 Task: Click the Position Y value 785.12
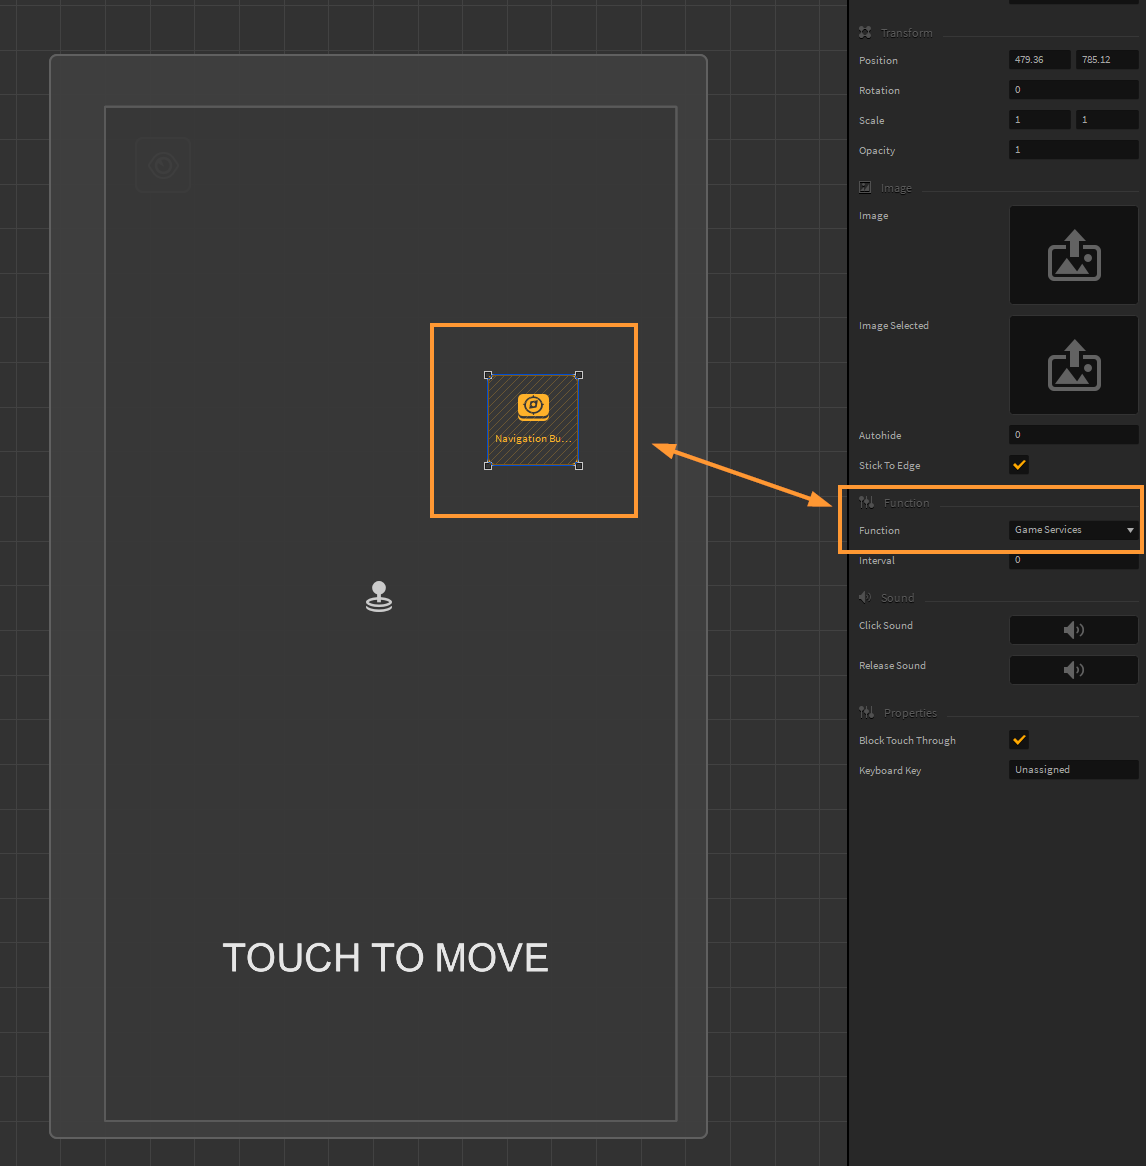(1106, 60)
